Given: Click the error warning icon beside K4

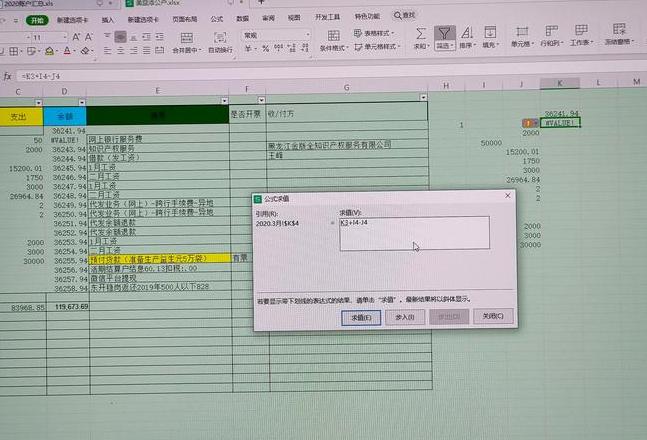Looking at the screenshot, I should [529, 123].
